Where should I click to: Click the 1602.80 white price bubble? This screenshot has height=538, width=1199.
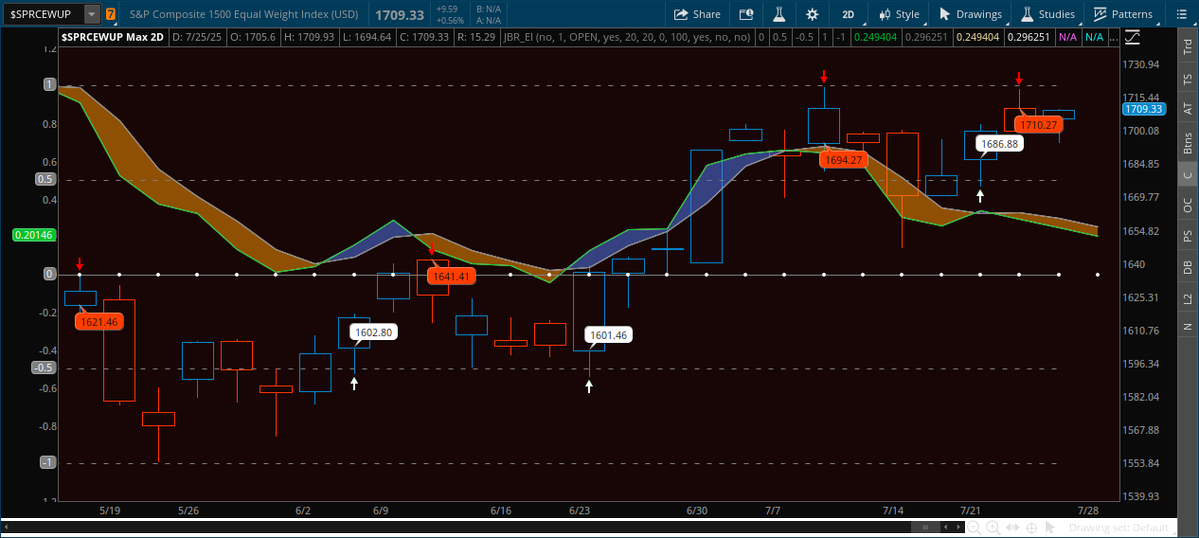tap(374, 332)
